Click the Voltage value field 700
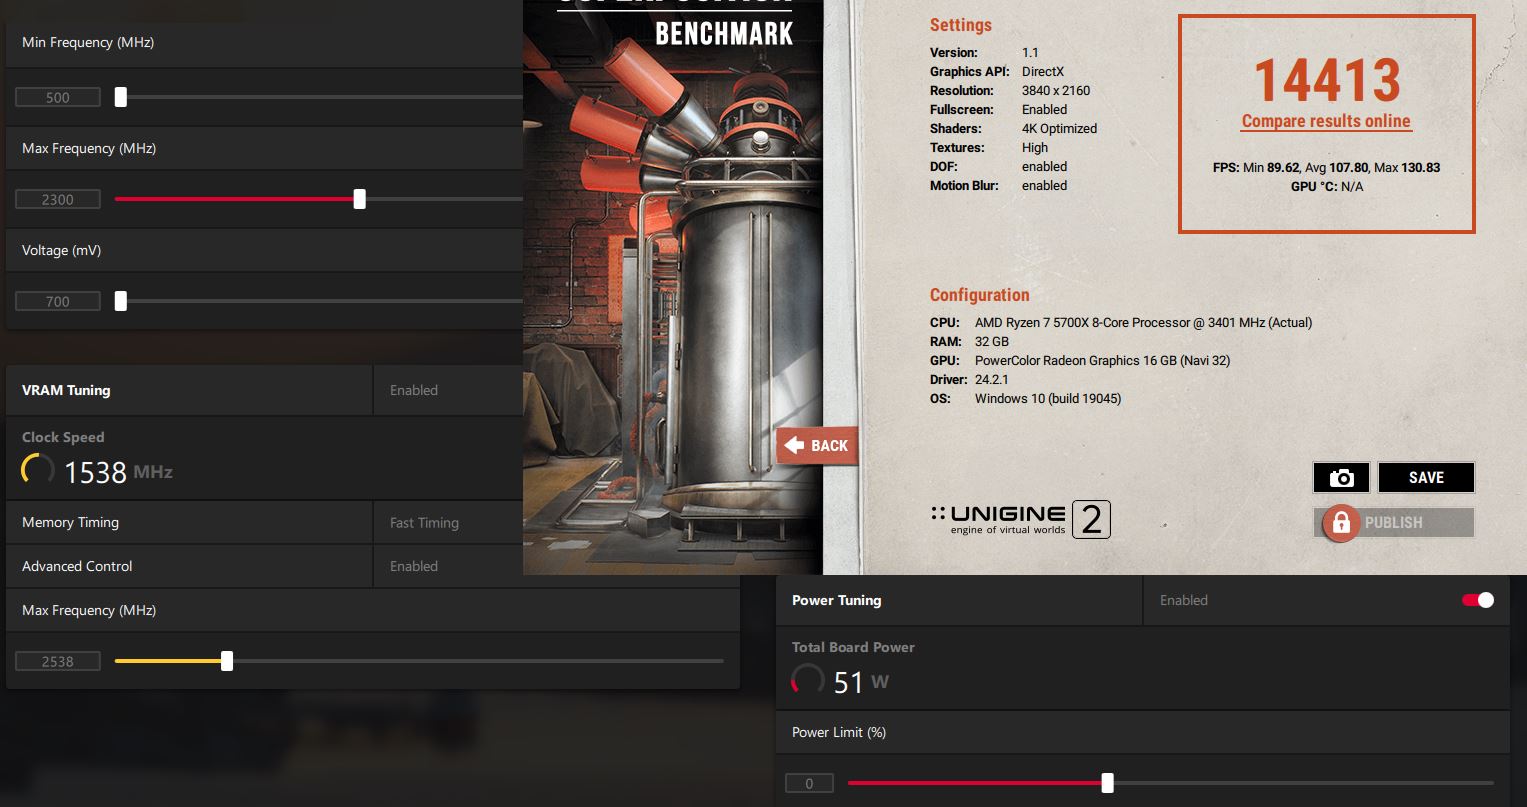Screen dimensions: 1527x807 point(58,301)
